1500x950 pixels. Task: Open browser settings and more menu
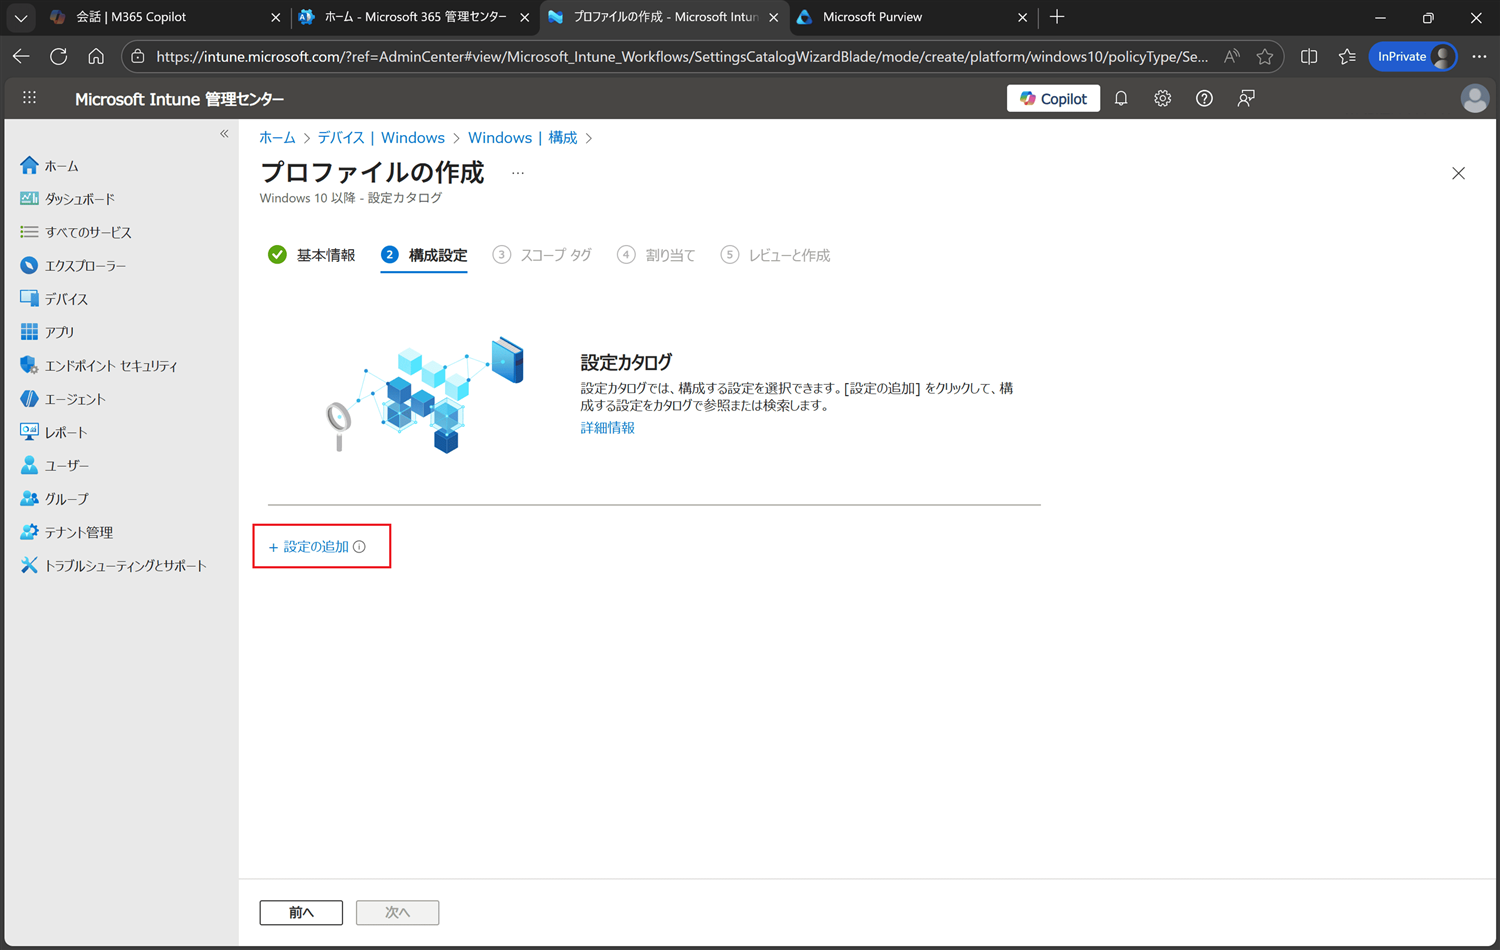tap(1479, 57)
